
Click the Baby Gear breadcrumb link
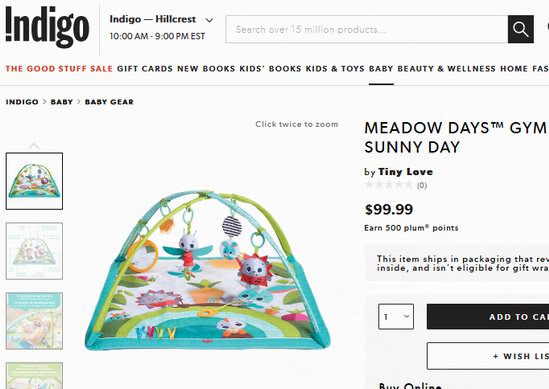[x=109, y=102]
